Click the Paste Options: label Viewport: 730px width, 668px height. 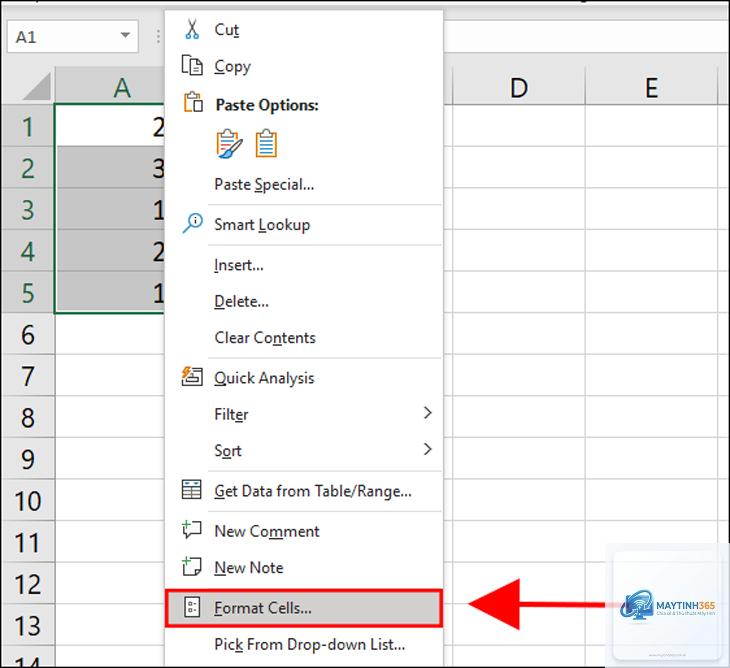click(x=267, y=105)
